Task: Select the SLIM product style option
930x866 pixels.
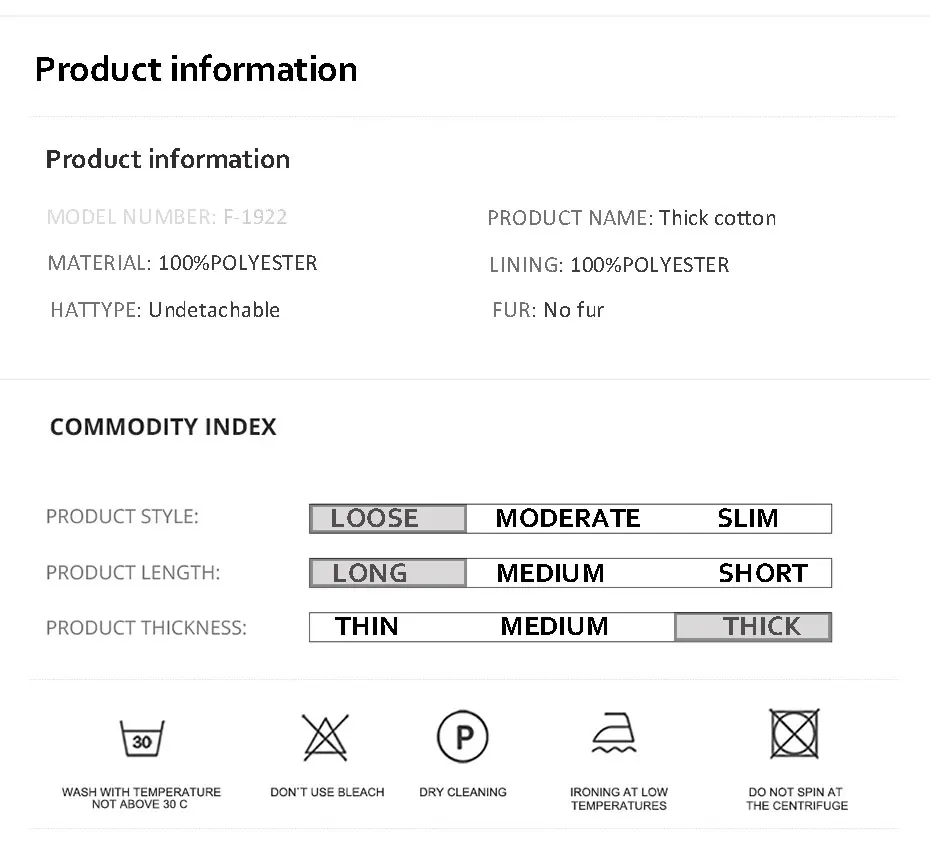Action: (748, 518)
